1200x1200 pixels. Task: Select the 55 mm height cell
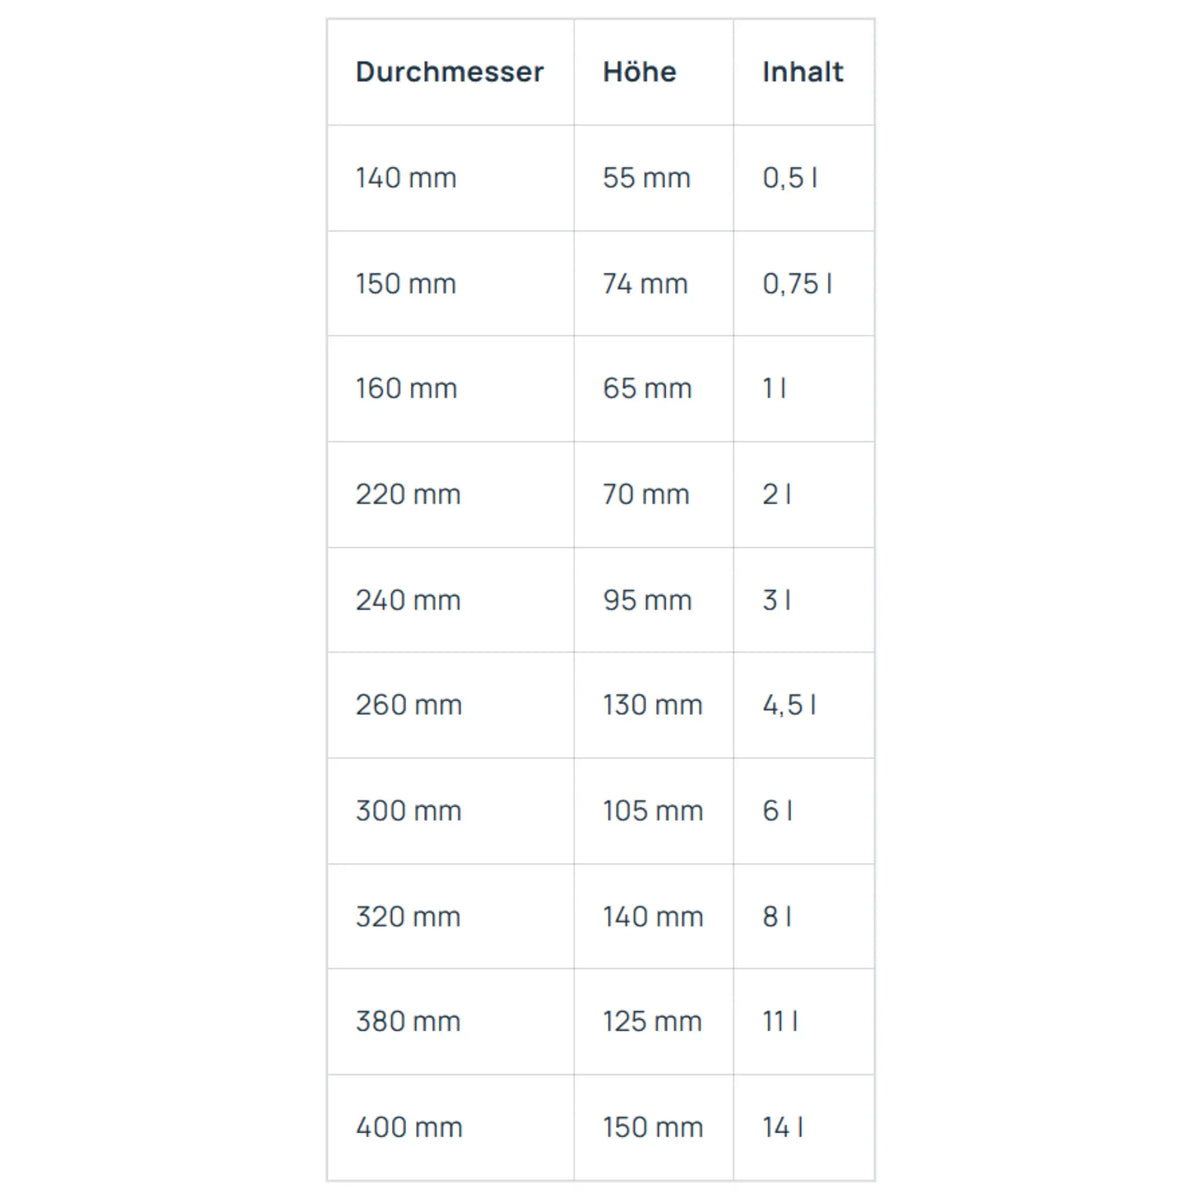pos(654,178)
